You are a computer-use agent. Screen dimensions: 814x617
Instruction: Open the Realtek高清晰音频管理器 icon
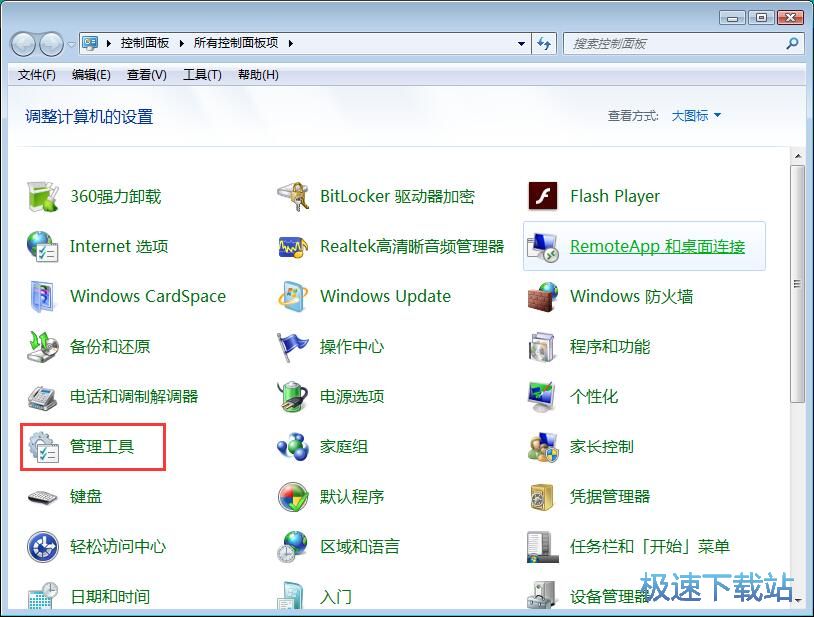293,246
